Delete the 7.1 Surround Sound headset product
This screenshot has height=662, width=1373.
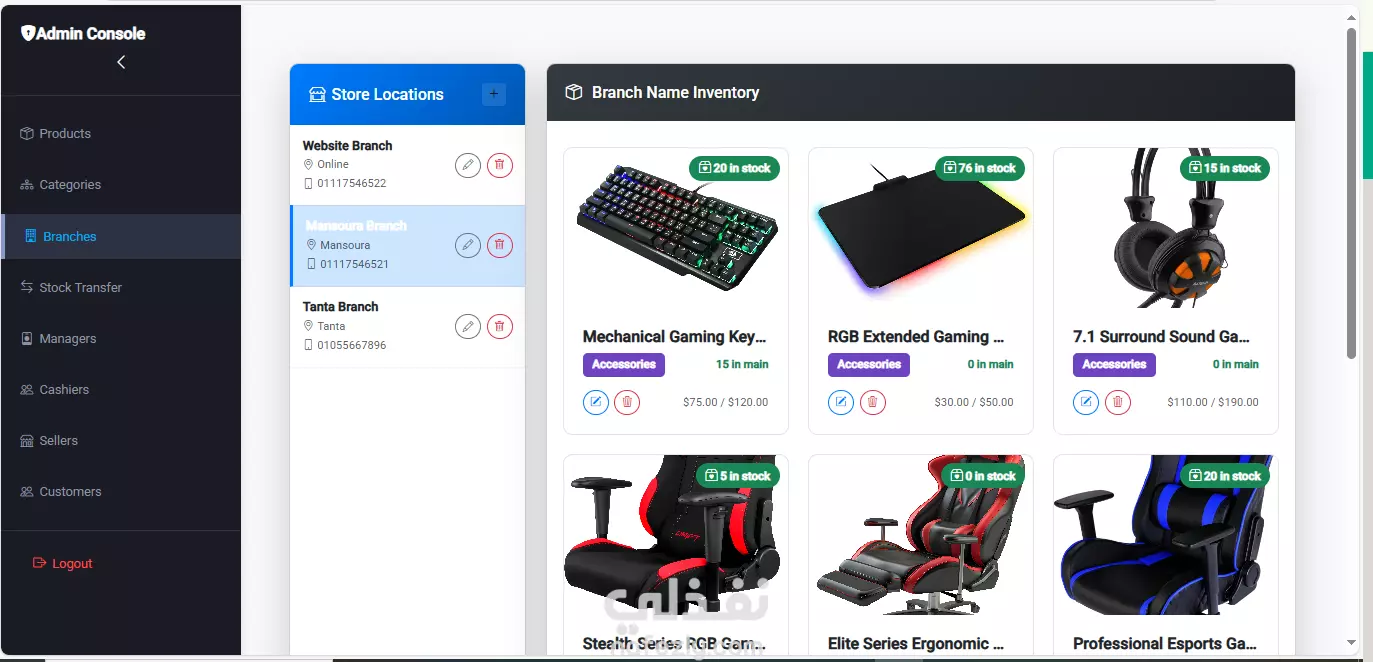click(1118, 402)
